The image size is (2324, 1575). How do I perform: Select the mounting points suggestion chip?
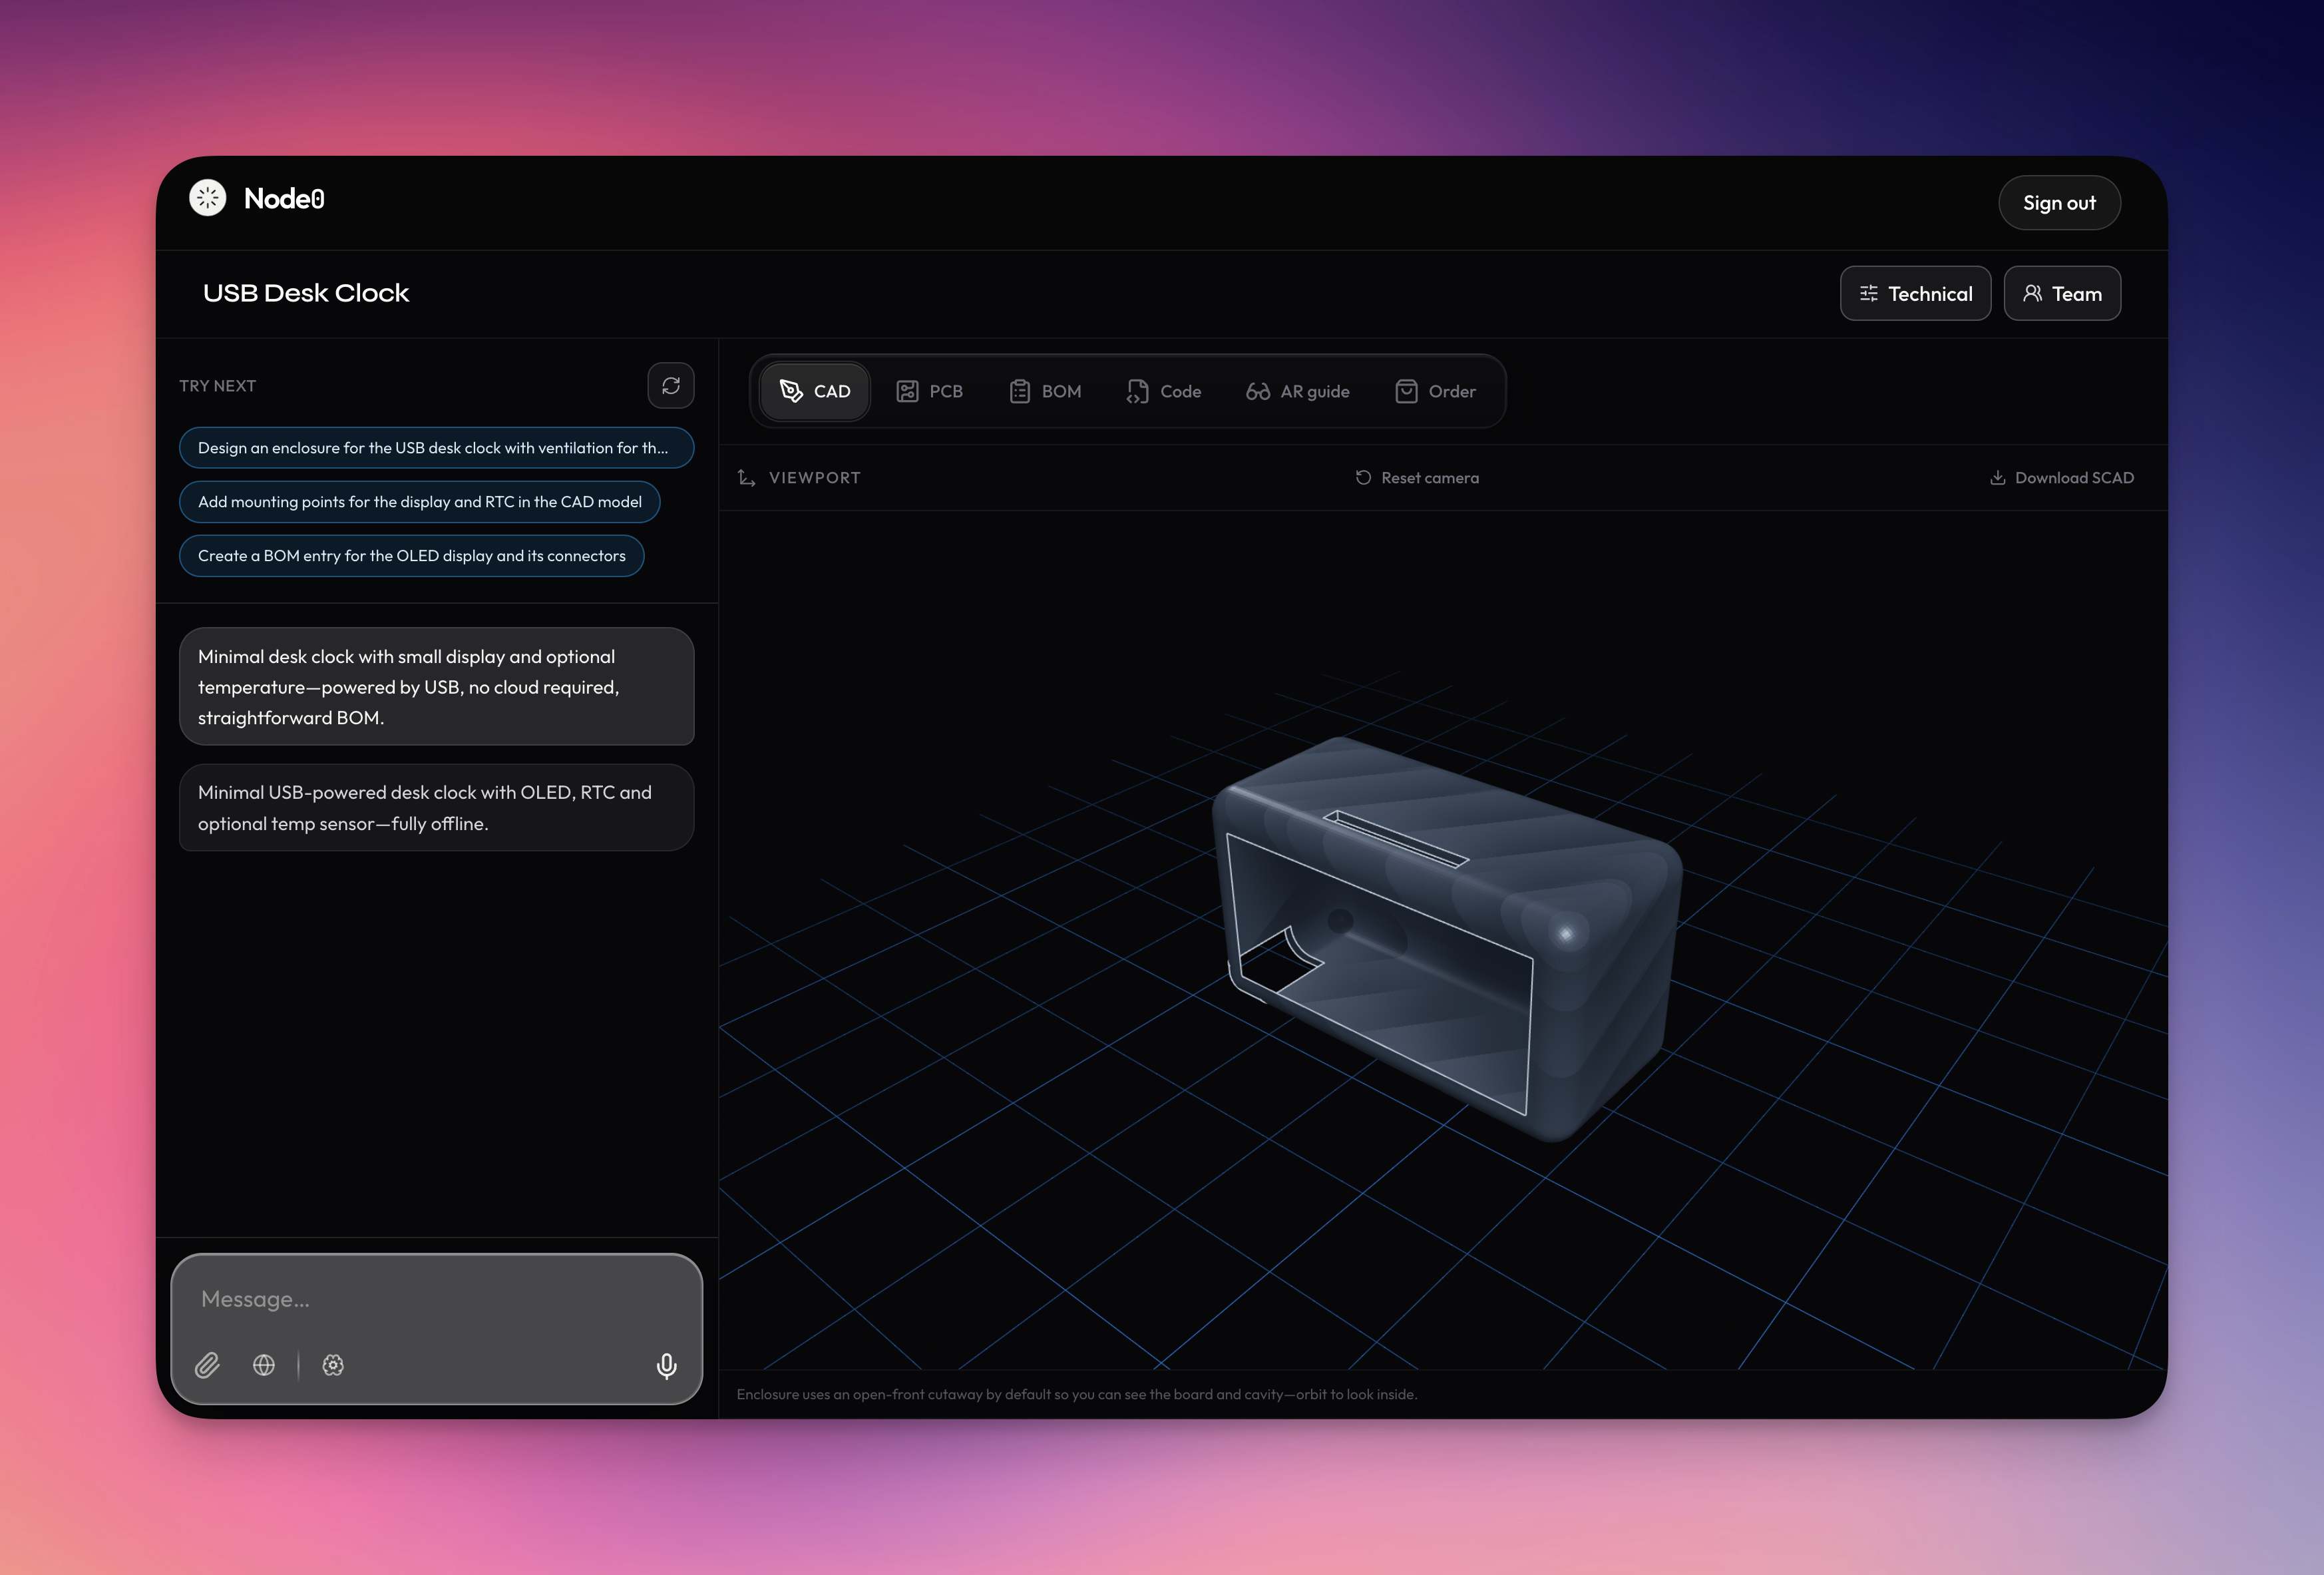(419, 502)
